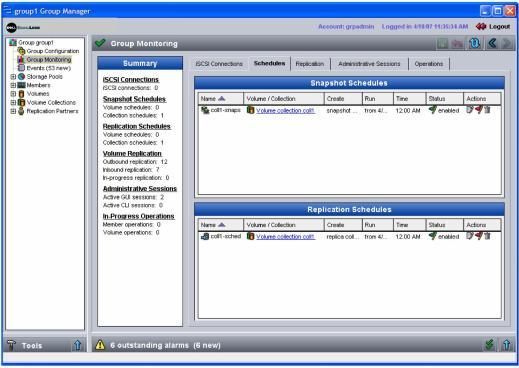
Task: Click the first green toolbar icon in header
Action: coord(442,43)
